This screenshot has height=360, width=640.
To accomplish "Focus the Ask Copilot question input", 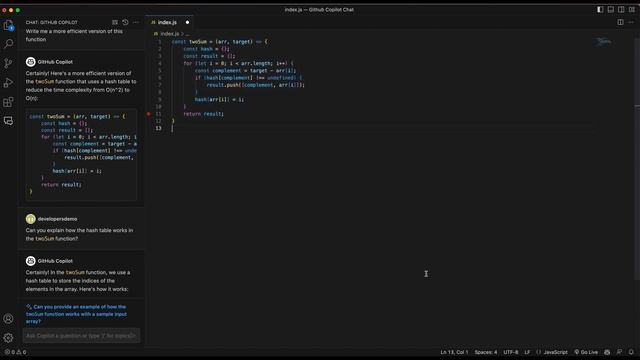I will click(x=81, y=336).
